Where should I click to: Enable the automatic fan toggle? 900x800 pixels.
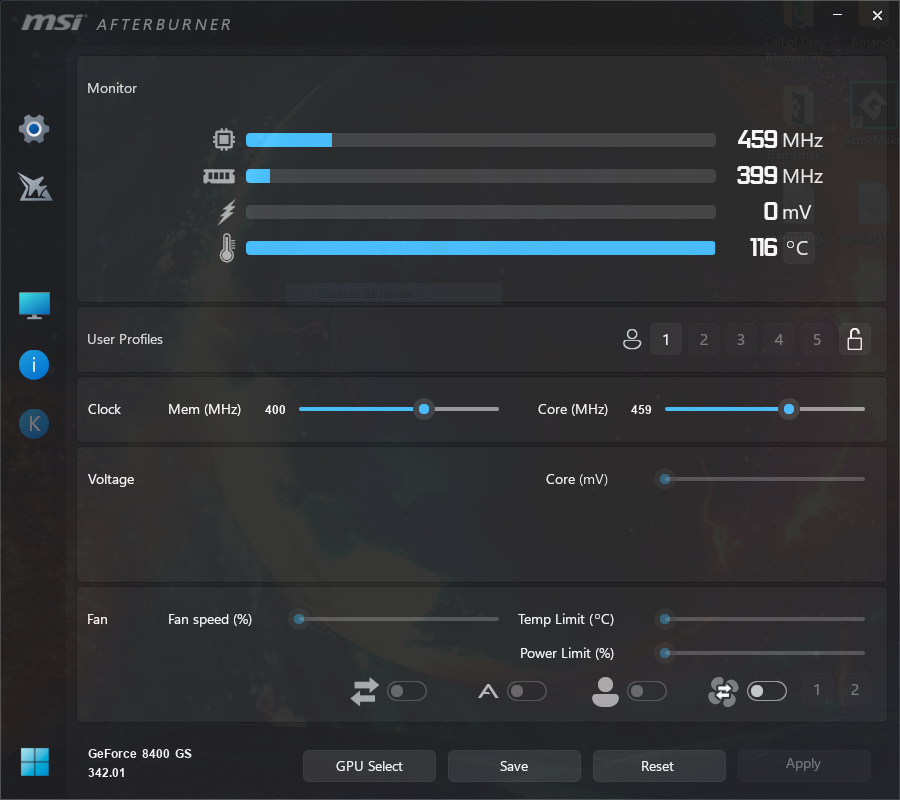click(527, 692)
